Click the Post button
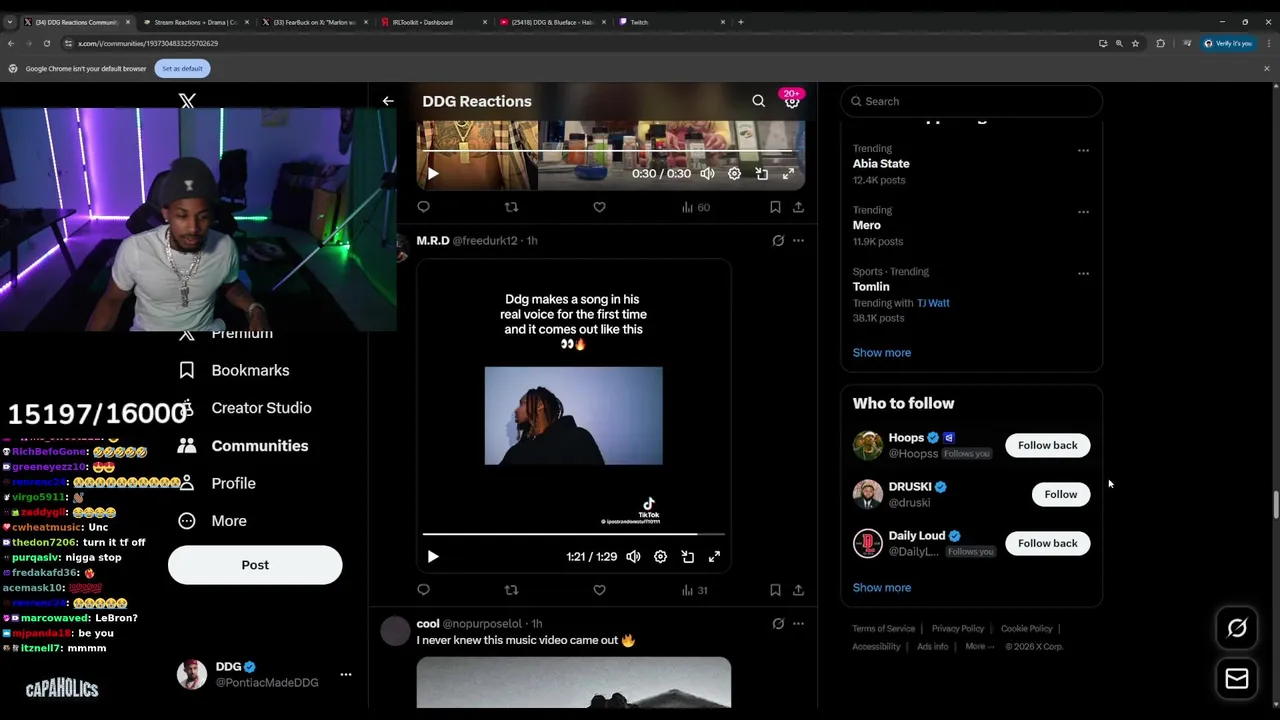 (255, 565)
